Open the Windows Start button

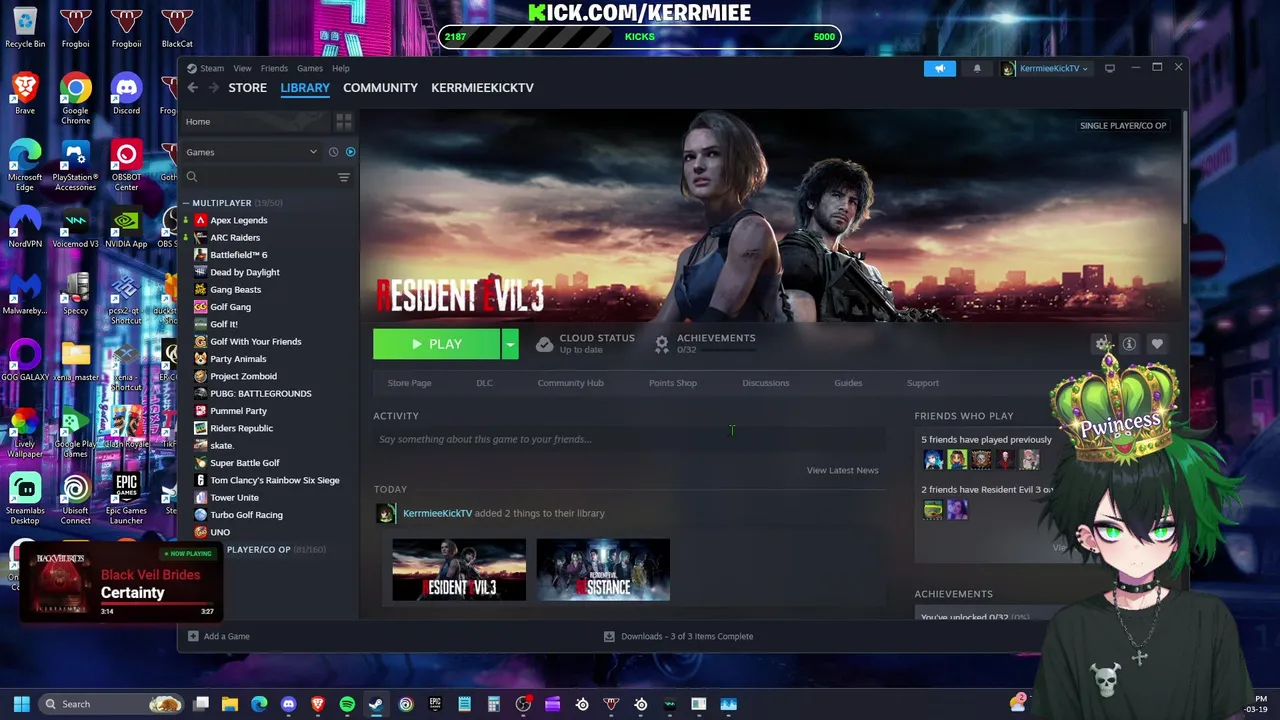coord(21,704)
